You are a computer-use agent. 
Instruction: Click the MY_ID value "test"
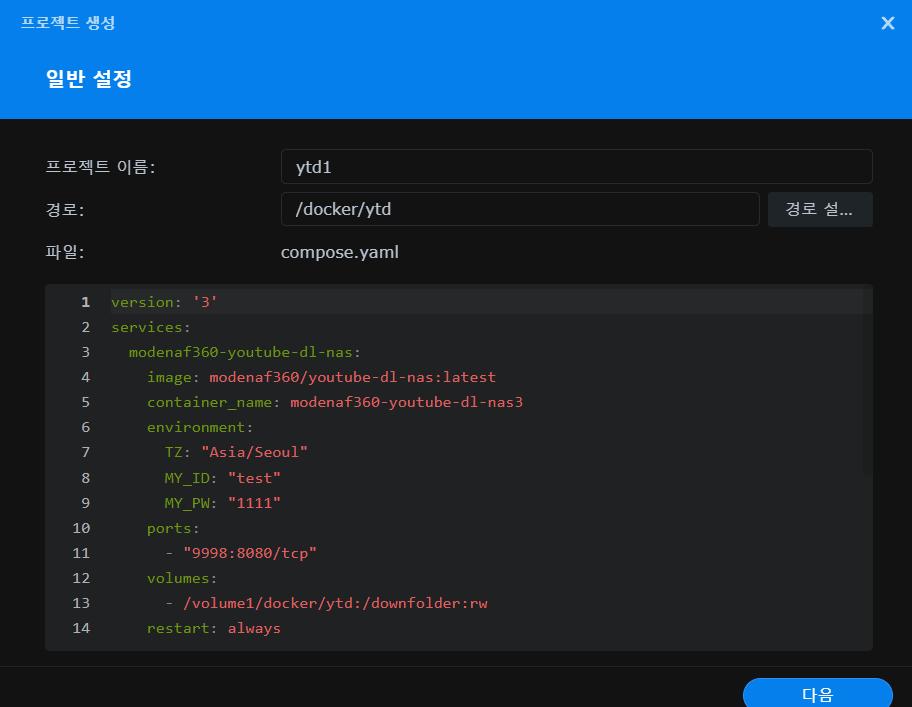coord(254,478)
